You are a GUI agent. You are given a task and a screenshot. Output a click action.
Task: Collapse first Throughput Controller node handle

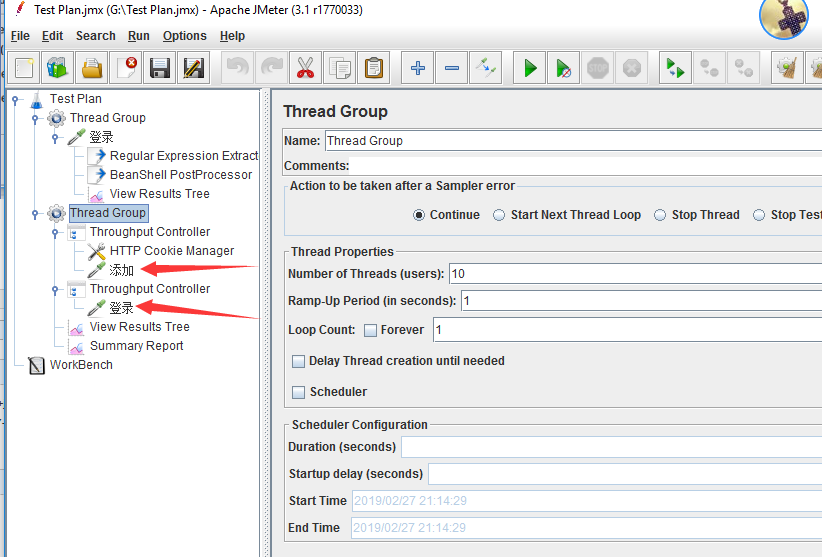click(x=55, y=233)
